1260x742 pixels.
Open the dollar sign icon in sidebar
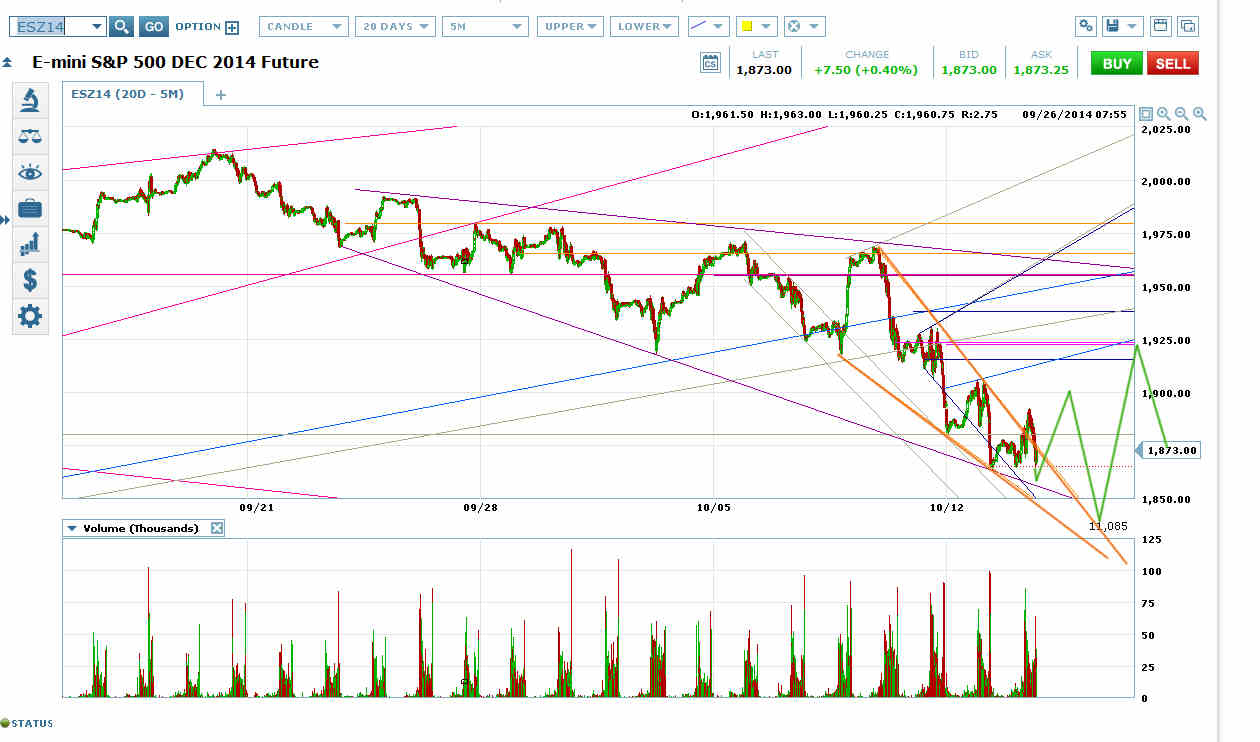tap(30, 279)
